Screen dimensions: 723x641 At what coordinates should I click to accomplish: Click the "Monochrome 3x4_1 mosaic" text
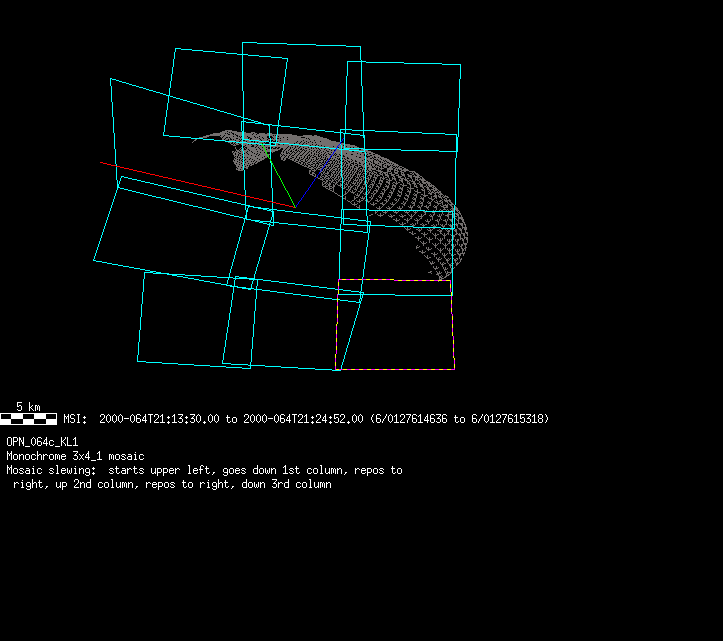pyautogui.click(x=75, y=457)
